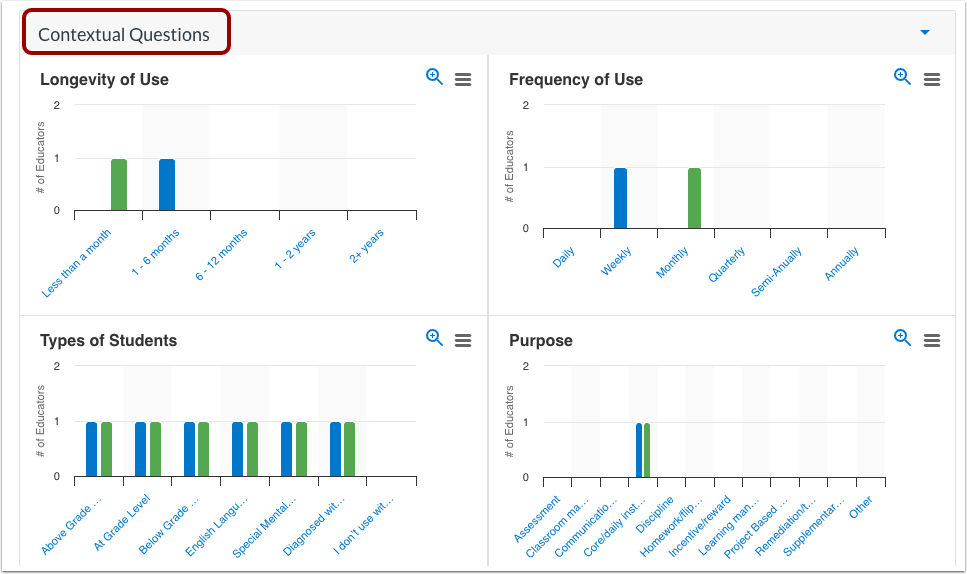This screenshot has width=967, height=574.
Task: Collapse the Contextual Questions section arrow
Action: click(x=924, y=32)
